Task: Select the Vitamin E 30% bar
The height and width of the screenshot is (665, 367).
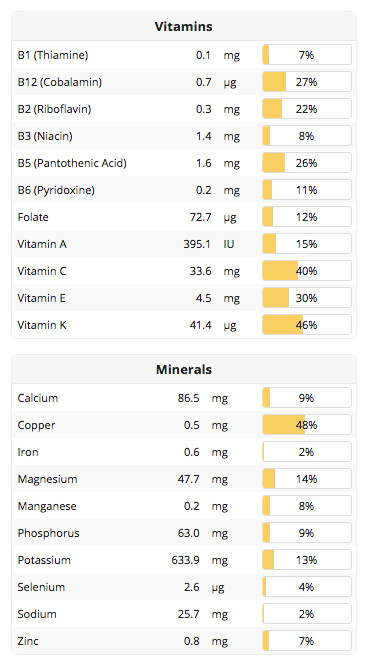Action: (x=307, y=298)
